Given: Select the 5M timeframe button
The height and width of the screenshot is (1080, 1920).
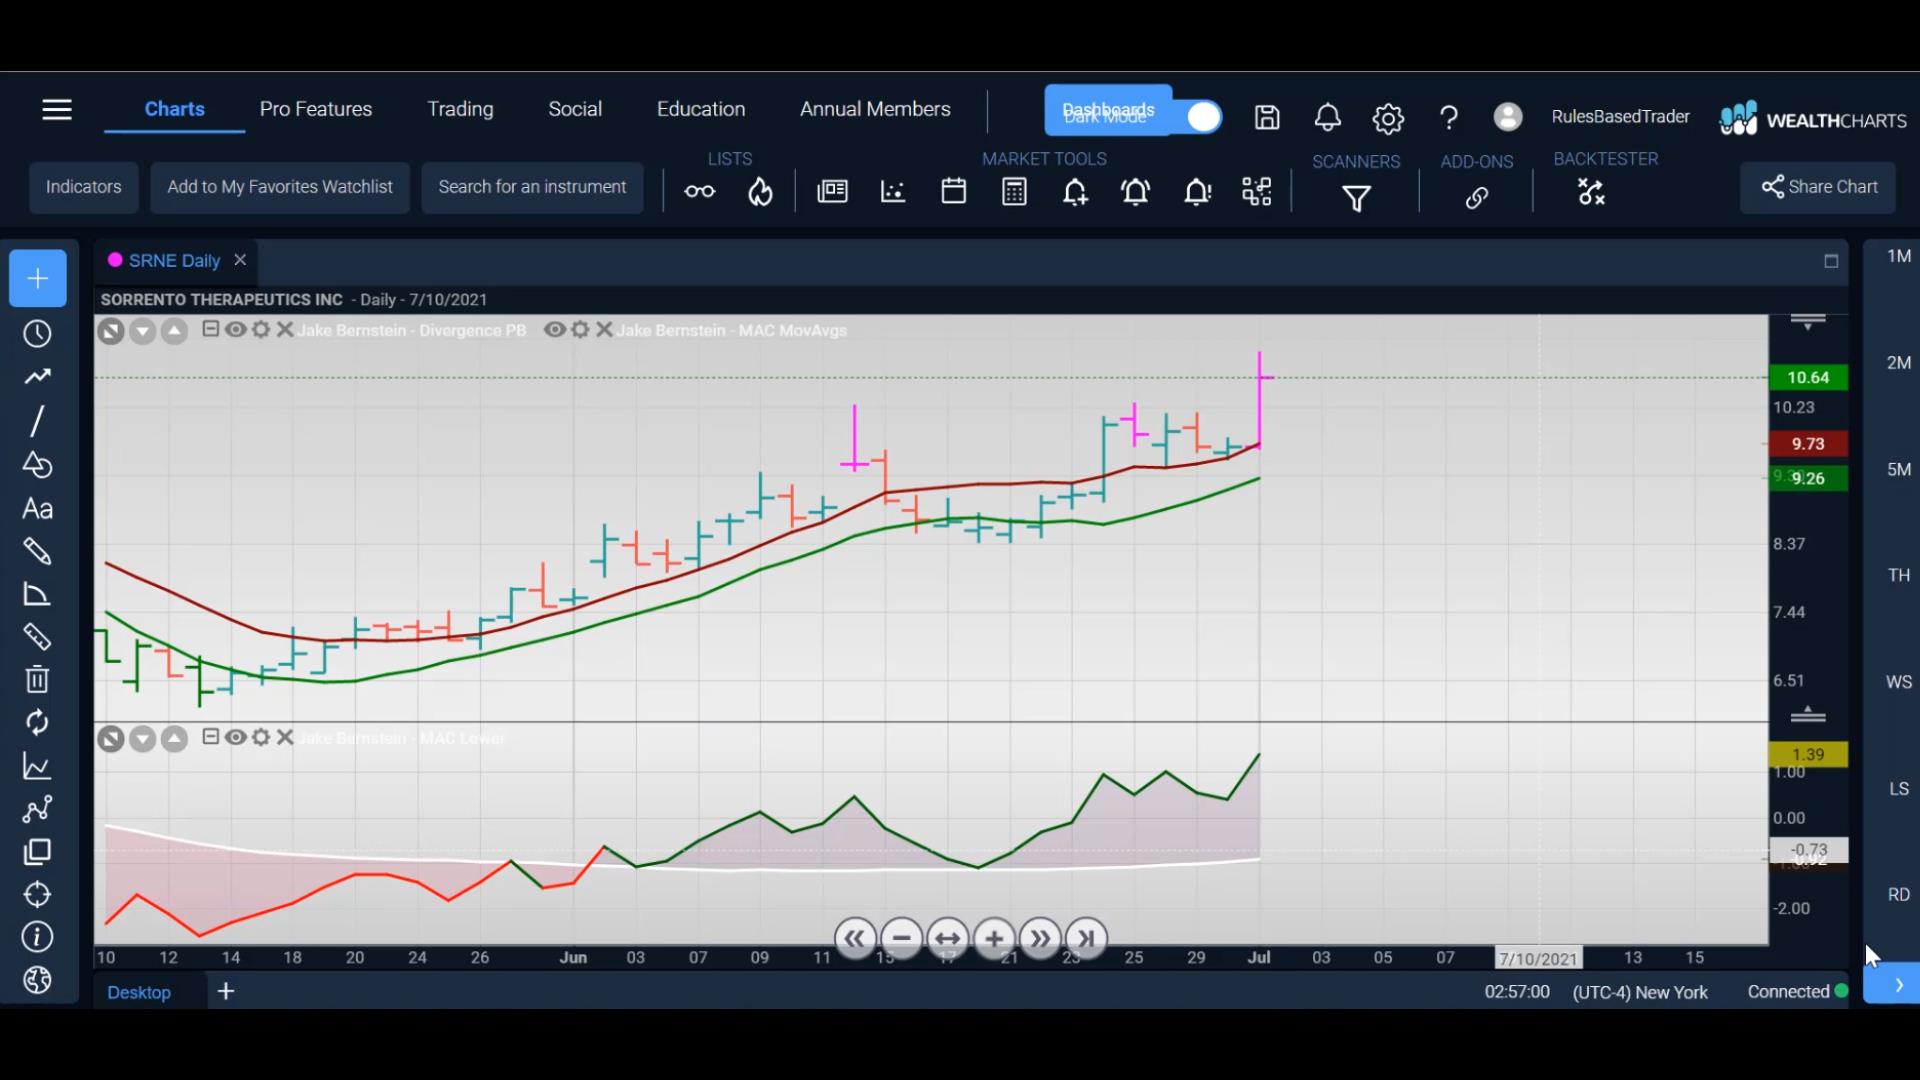Looking at the screenshot, I should click(x=1899, y=469).
